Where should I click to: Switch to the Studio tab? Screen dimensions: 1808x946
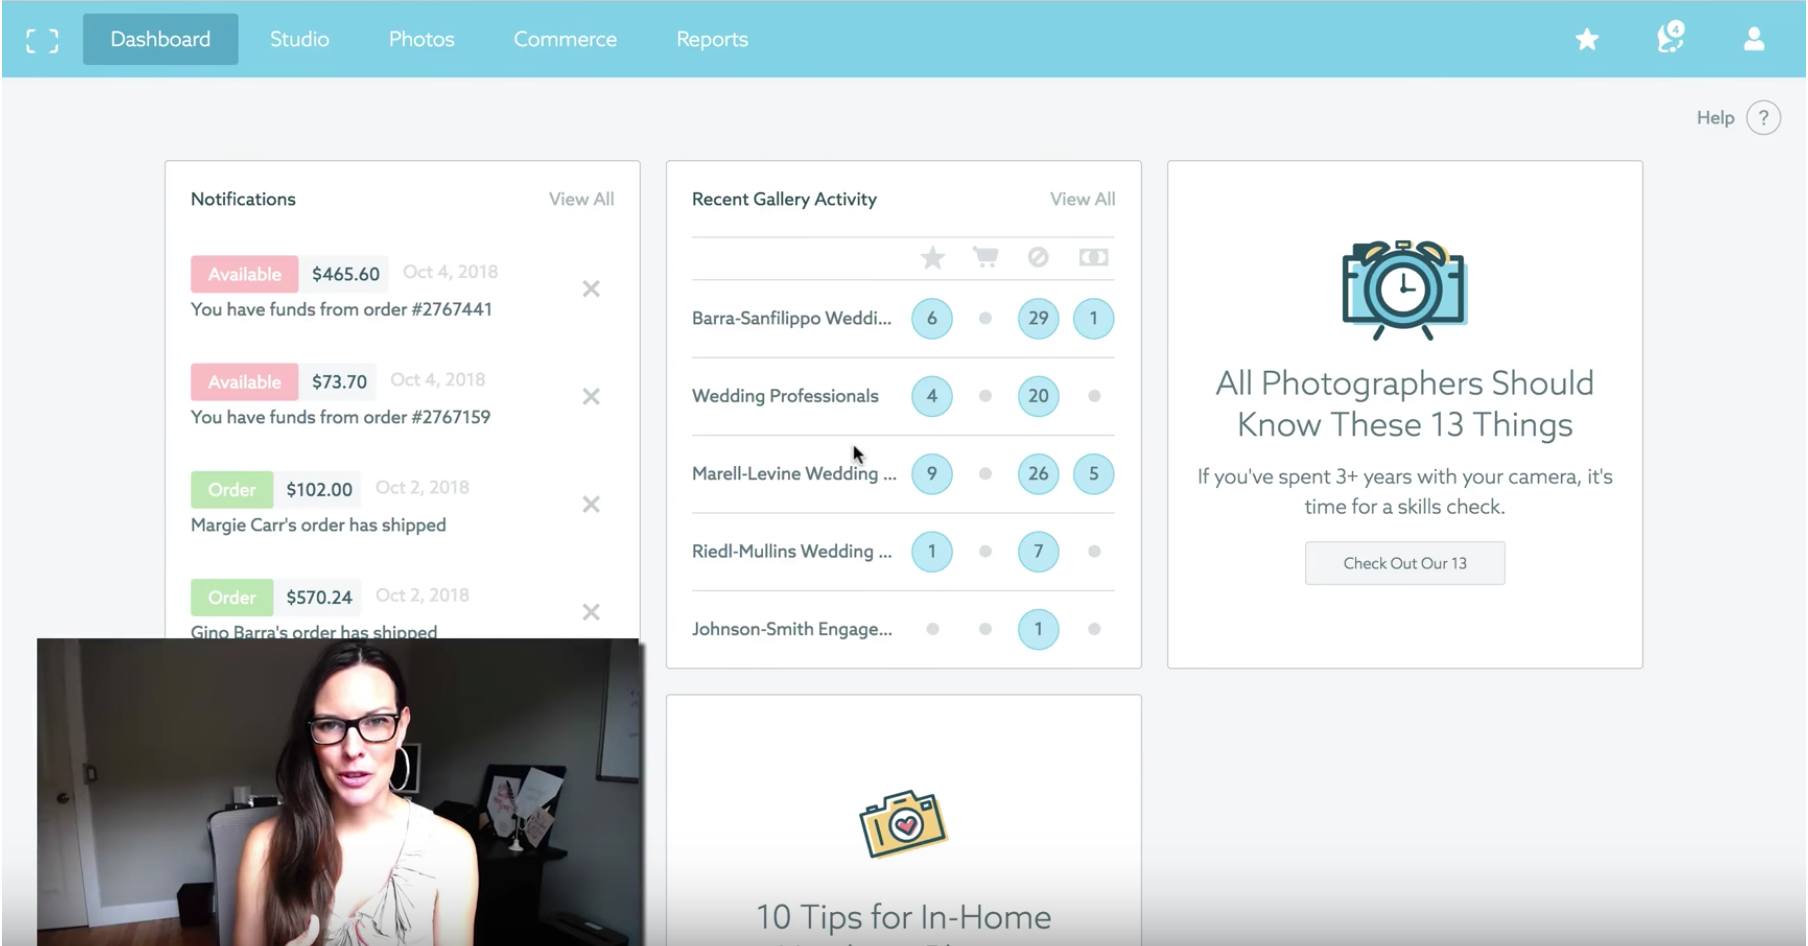pyautogui.click(x=299, y=40)
